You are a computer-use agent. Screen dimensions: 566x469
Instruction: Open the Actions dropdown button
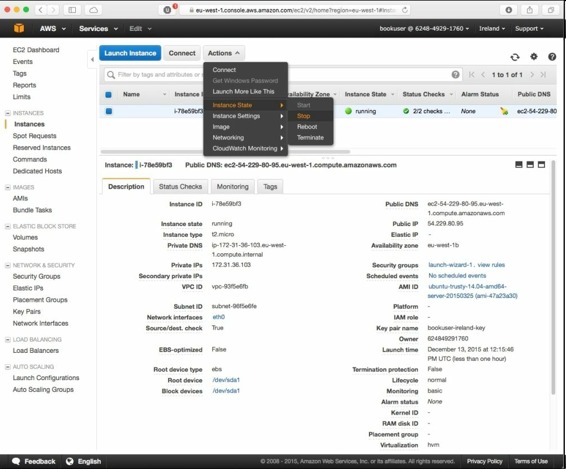(224, 53)
